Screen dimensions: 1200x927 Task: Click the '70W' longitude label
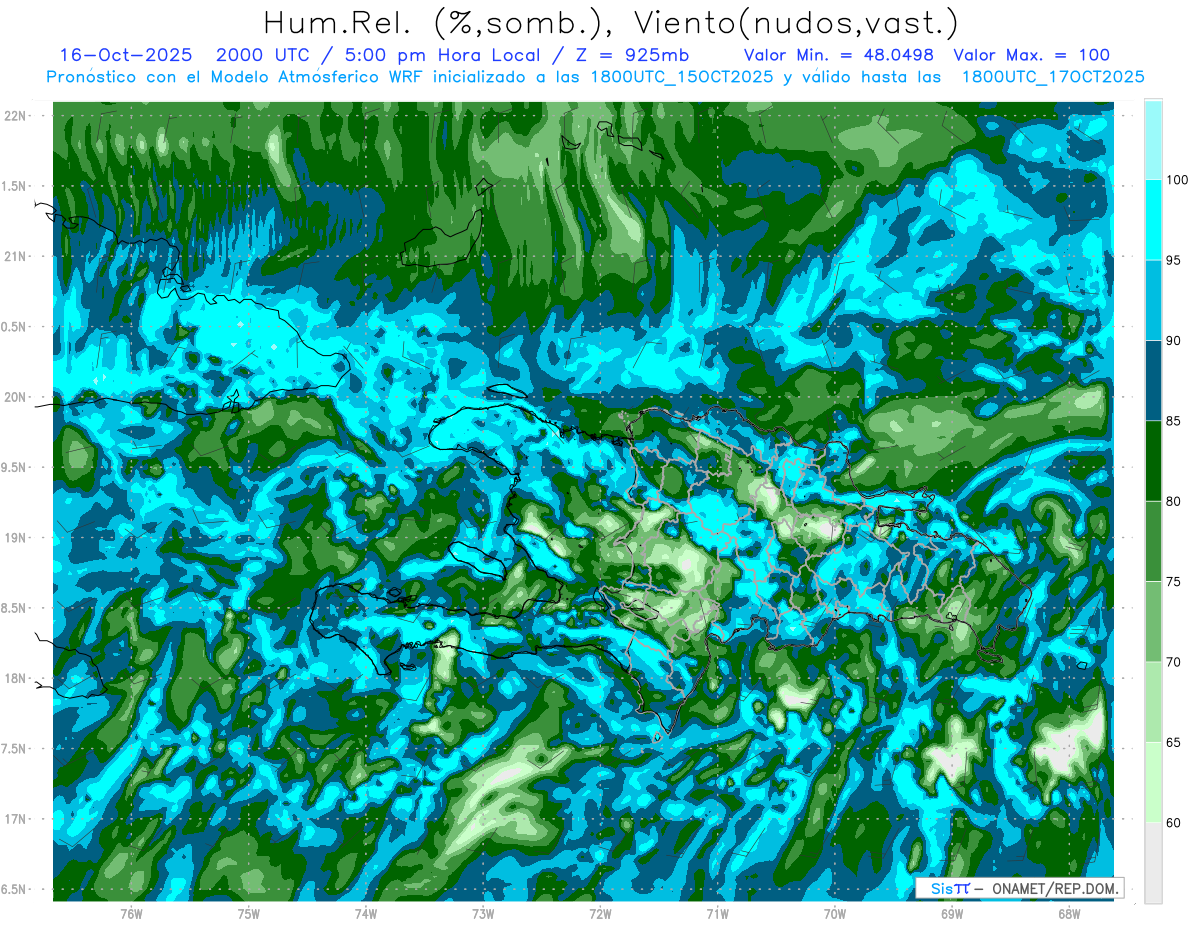[835, 914]
